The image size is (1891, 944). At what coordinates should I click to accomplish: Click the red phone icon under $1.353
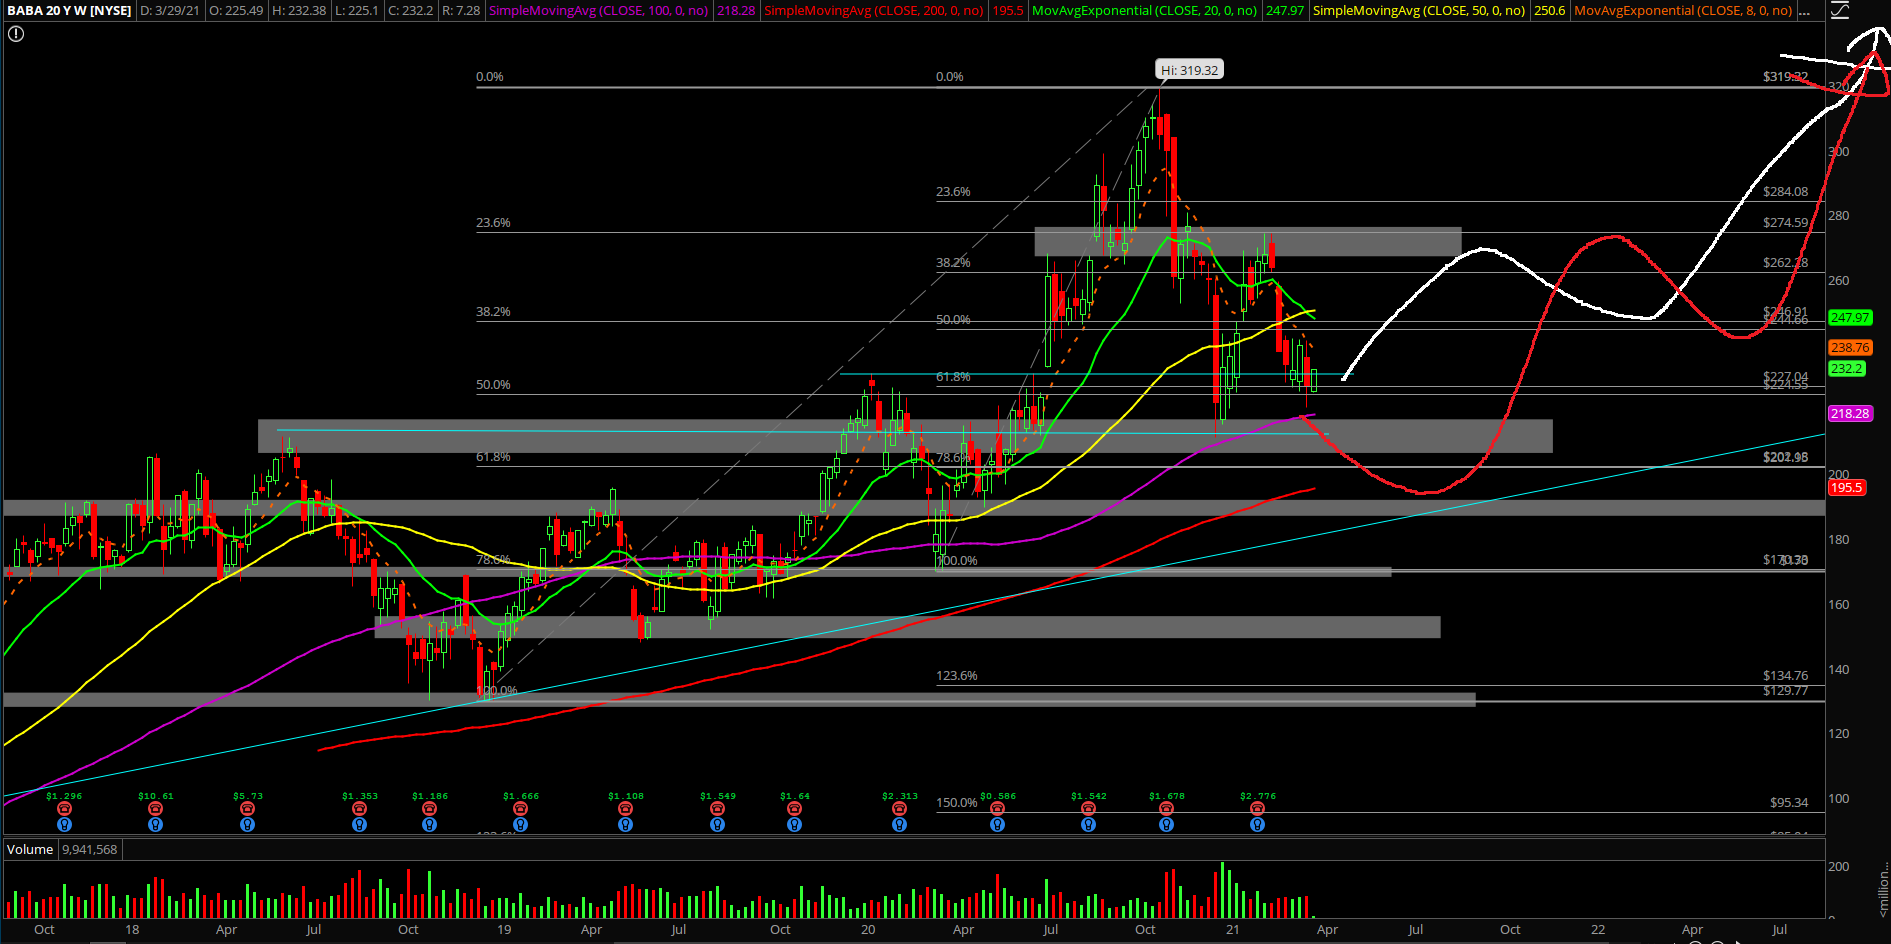pyautogui.click(x=359, y=809)
